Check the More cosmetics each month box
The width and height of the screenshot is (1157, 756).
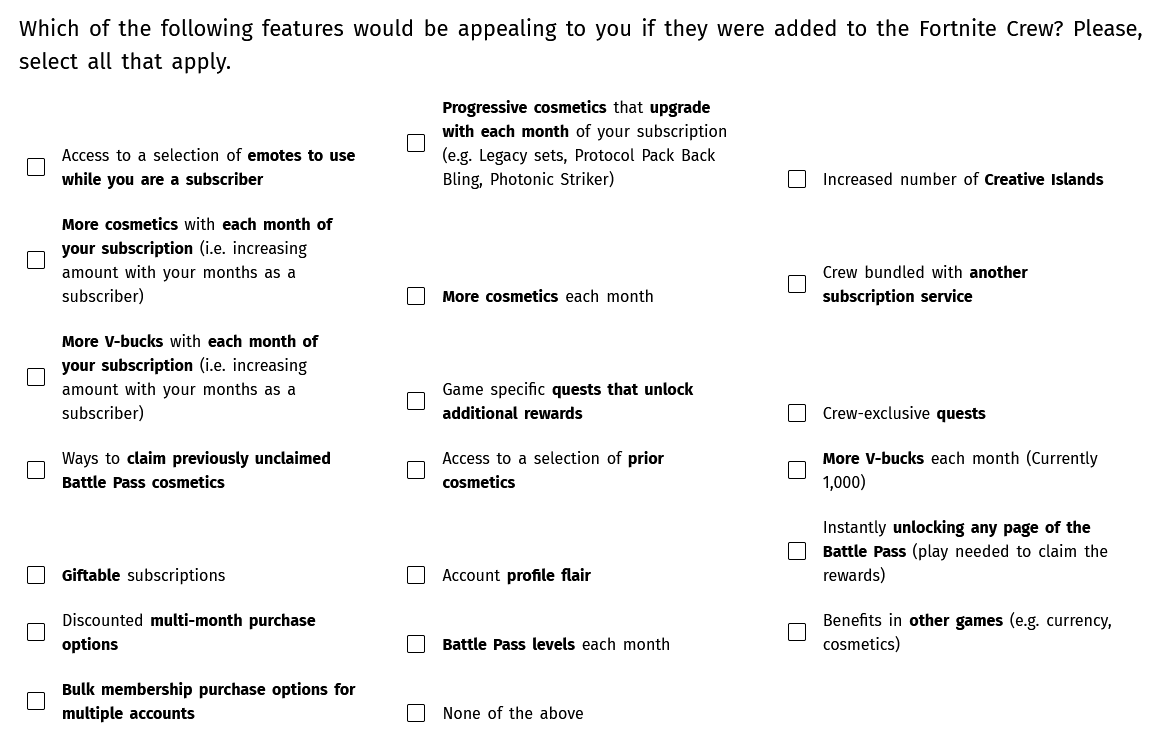416,296
